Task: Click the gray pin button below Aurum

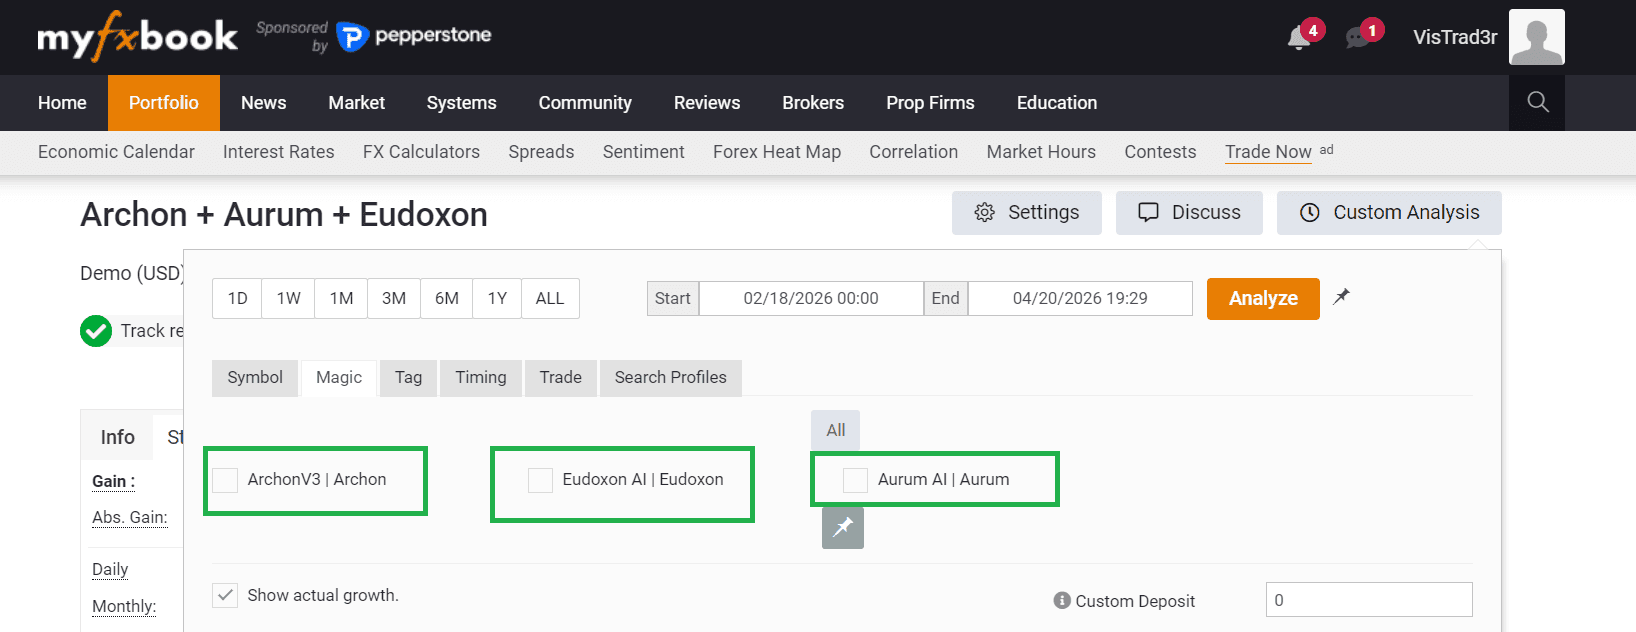Action: pyautogui.click(x=843, y=527)
